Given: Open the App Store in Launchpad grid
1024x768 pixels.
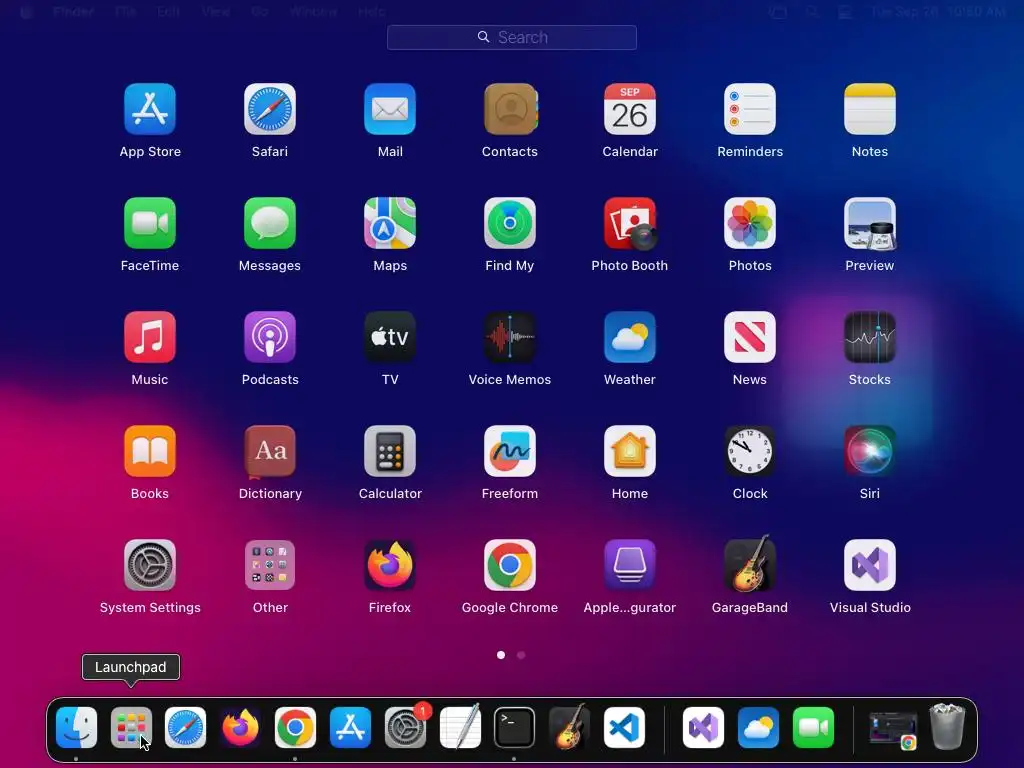Looking at the screenshot, I should (150, 109).
